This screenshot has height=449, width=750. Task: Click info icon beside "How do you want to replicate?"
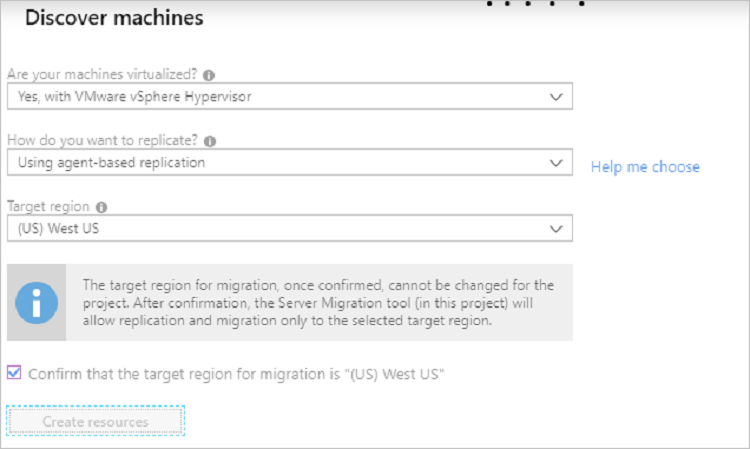209,141
